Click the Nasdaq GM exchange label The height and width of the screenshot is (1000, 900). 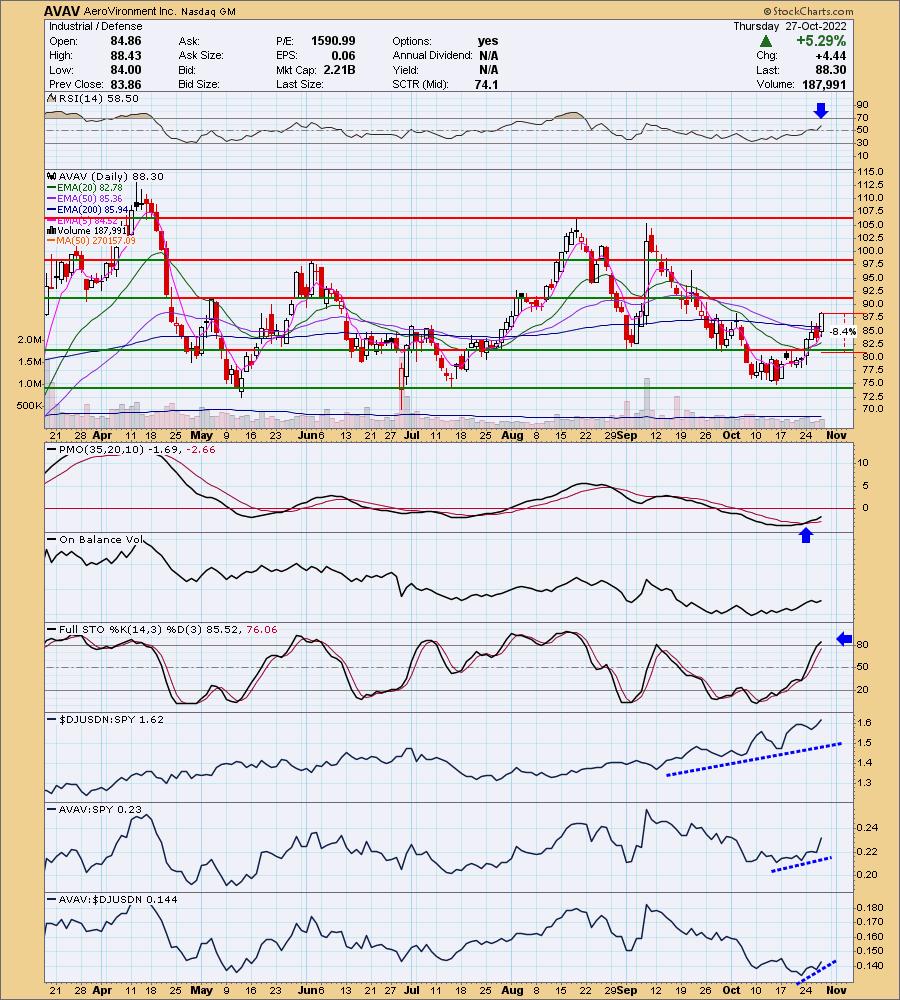pyautogui.click(x=208, y=12)
